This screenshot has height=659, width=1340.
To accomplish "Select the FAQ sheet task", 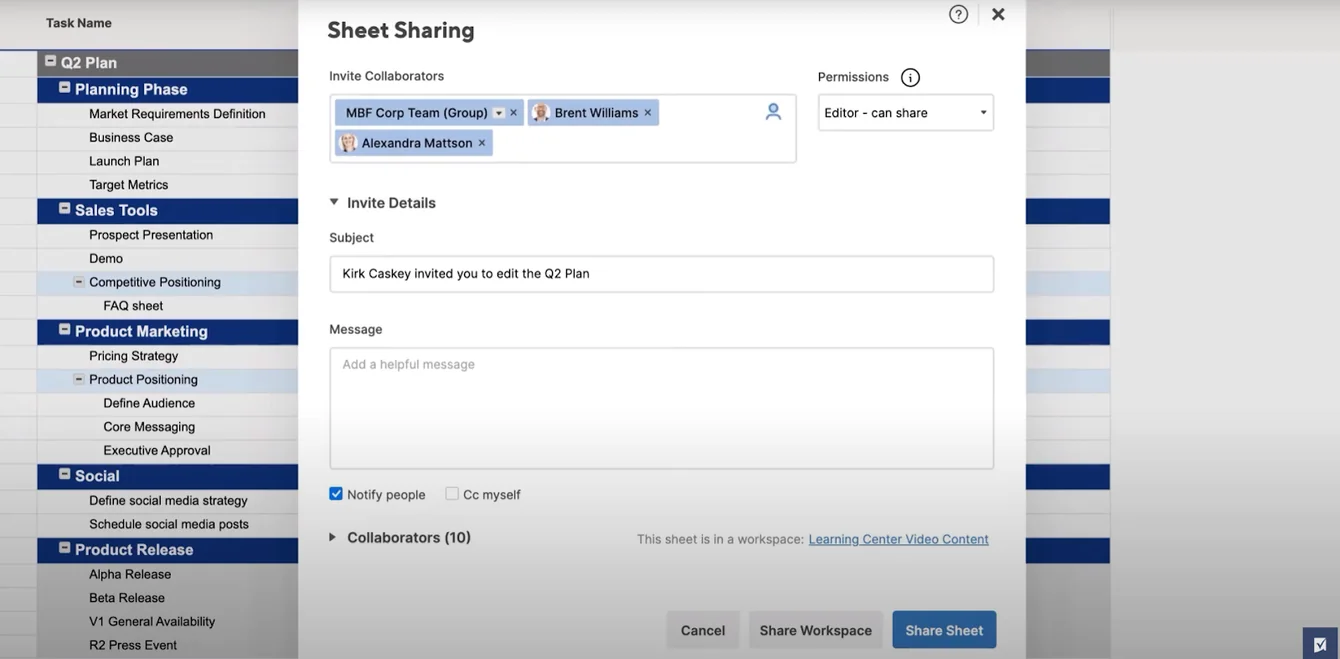I will coord(133,306).
